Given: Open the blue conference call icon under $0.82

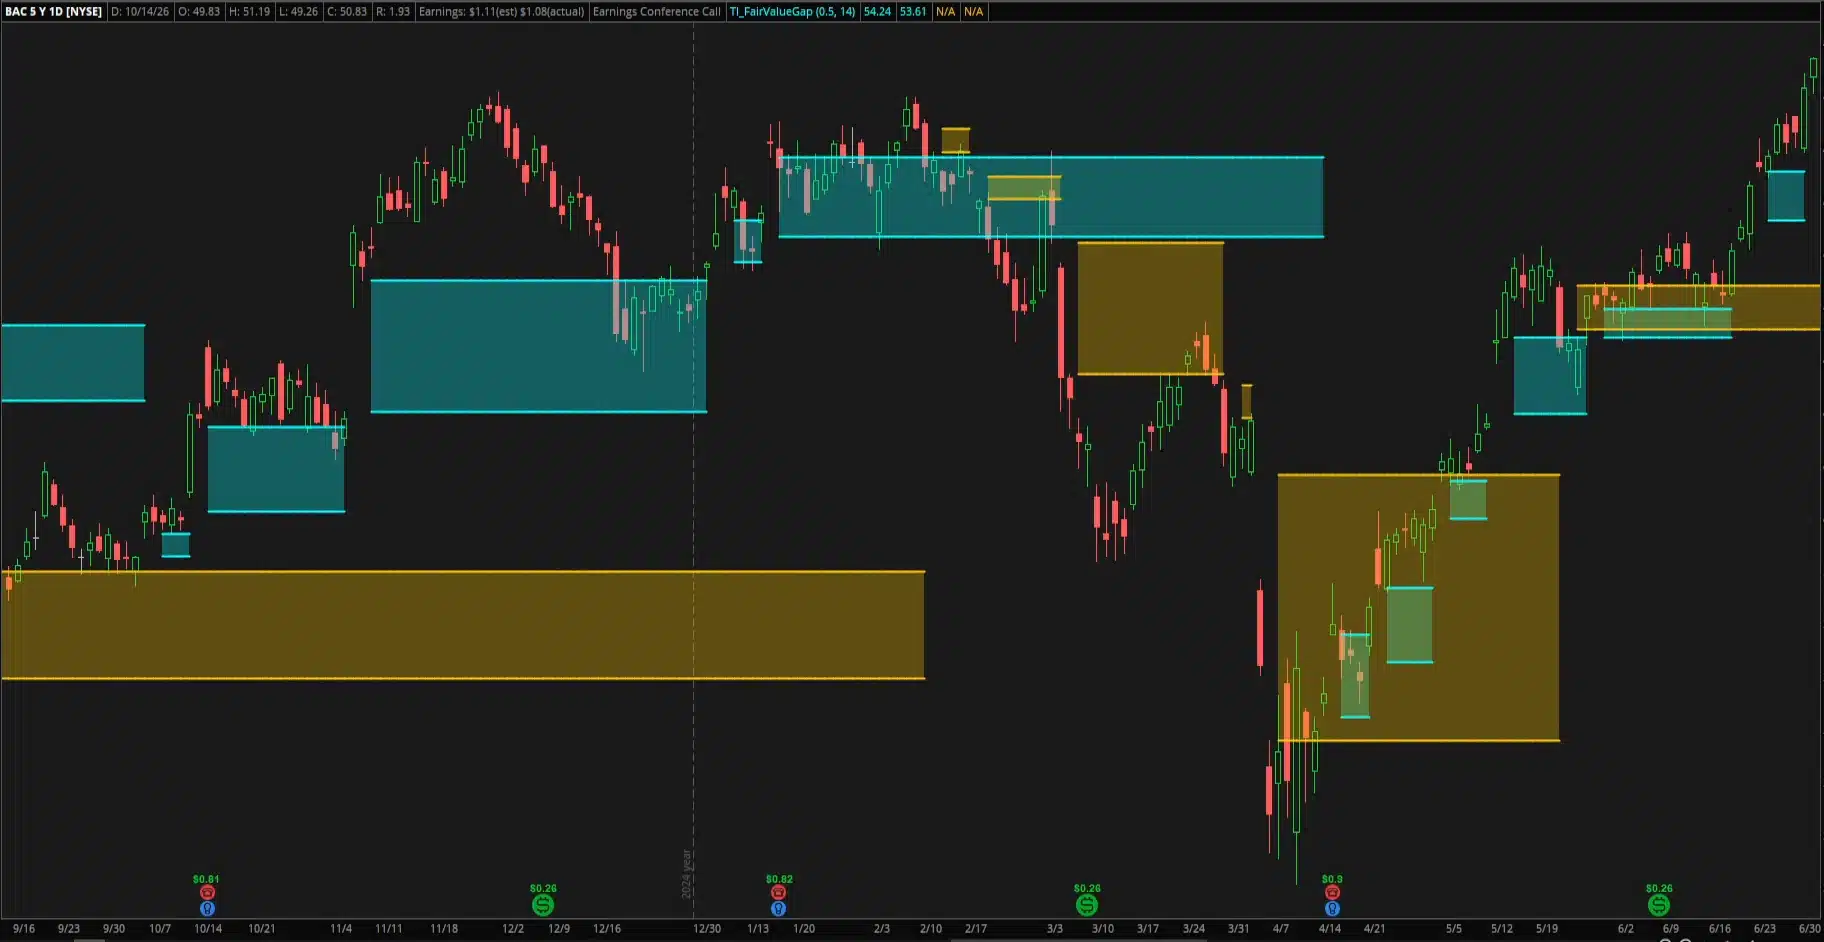Looking at the screenshot, I should [778, 908].
